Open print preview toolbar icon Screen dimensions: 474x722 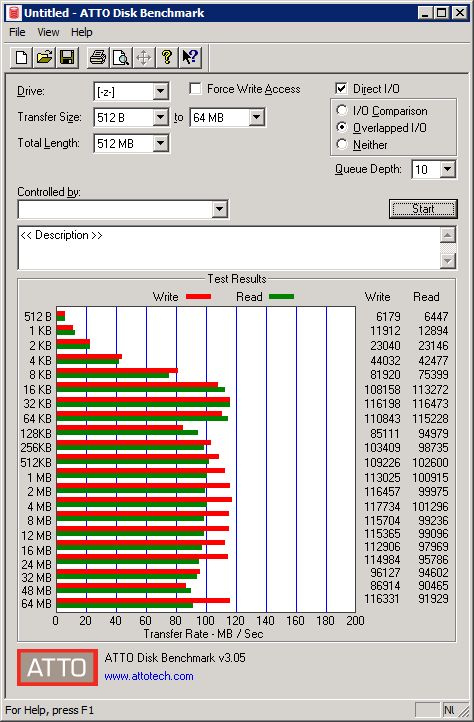click(121, 58)
